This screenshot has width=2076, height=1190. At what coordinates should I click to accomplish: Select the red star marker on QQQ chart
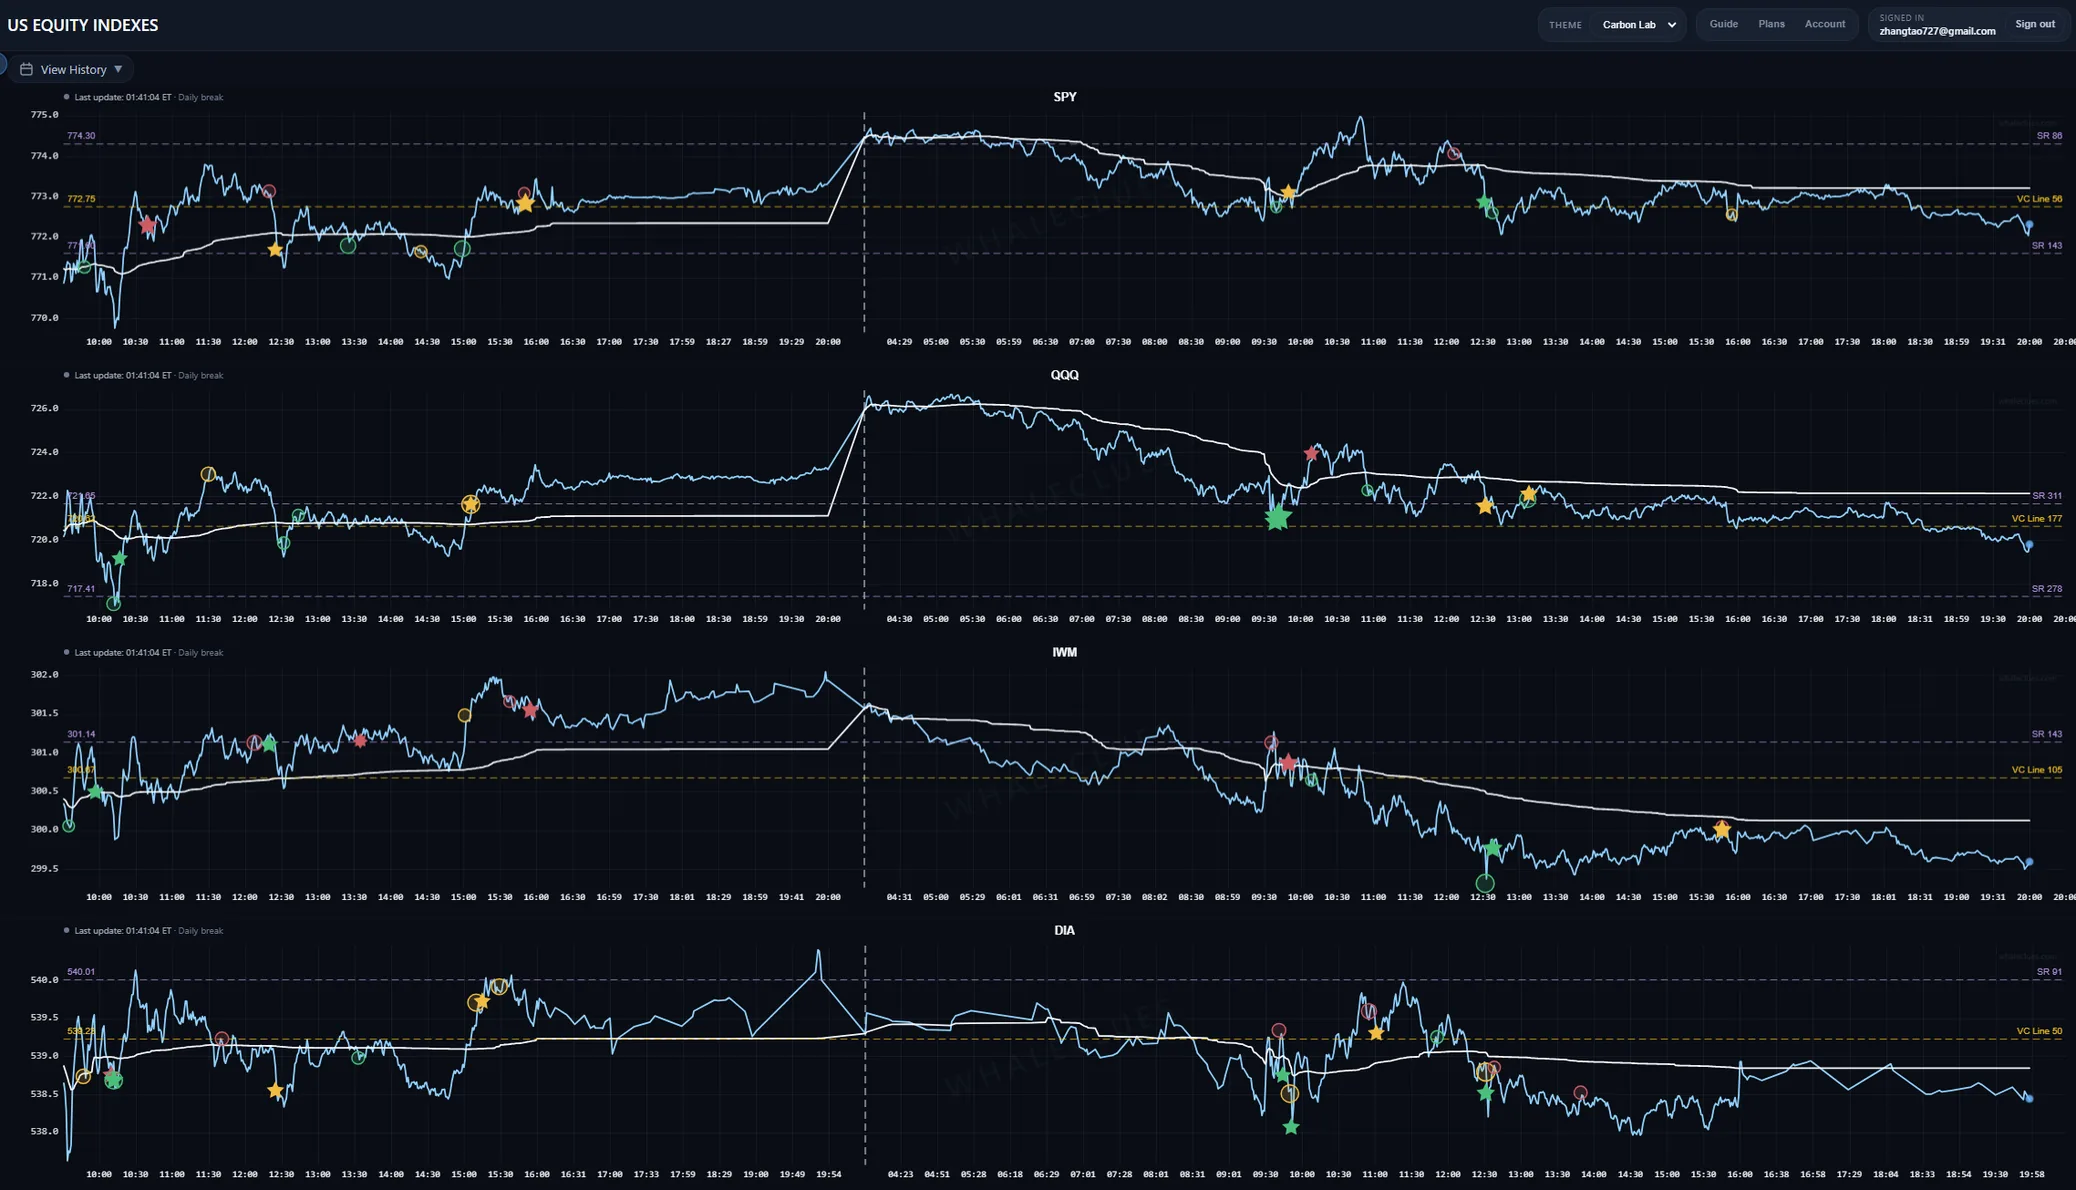(x=1311, y=454)
